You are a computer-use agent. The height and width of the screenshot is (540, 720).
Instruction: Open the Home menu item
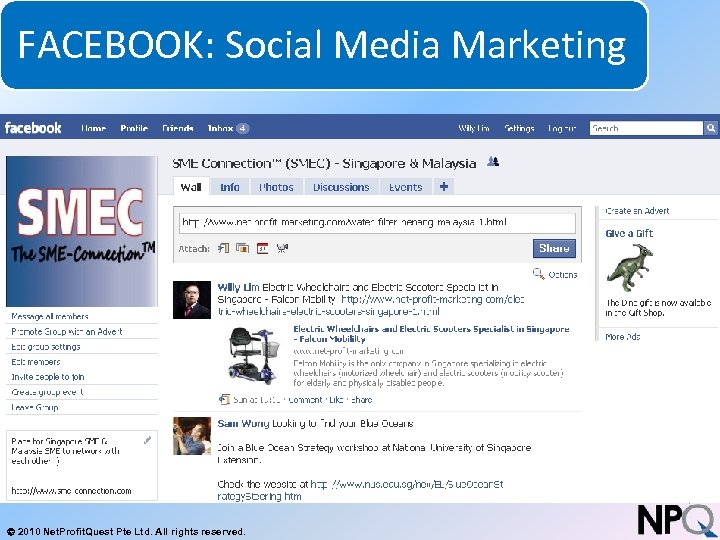[93, 128]
